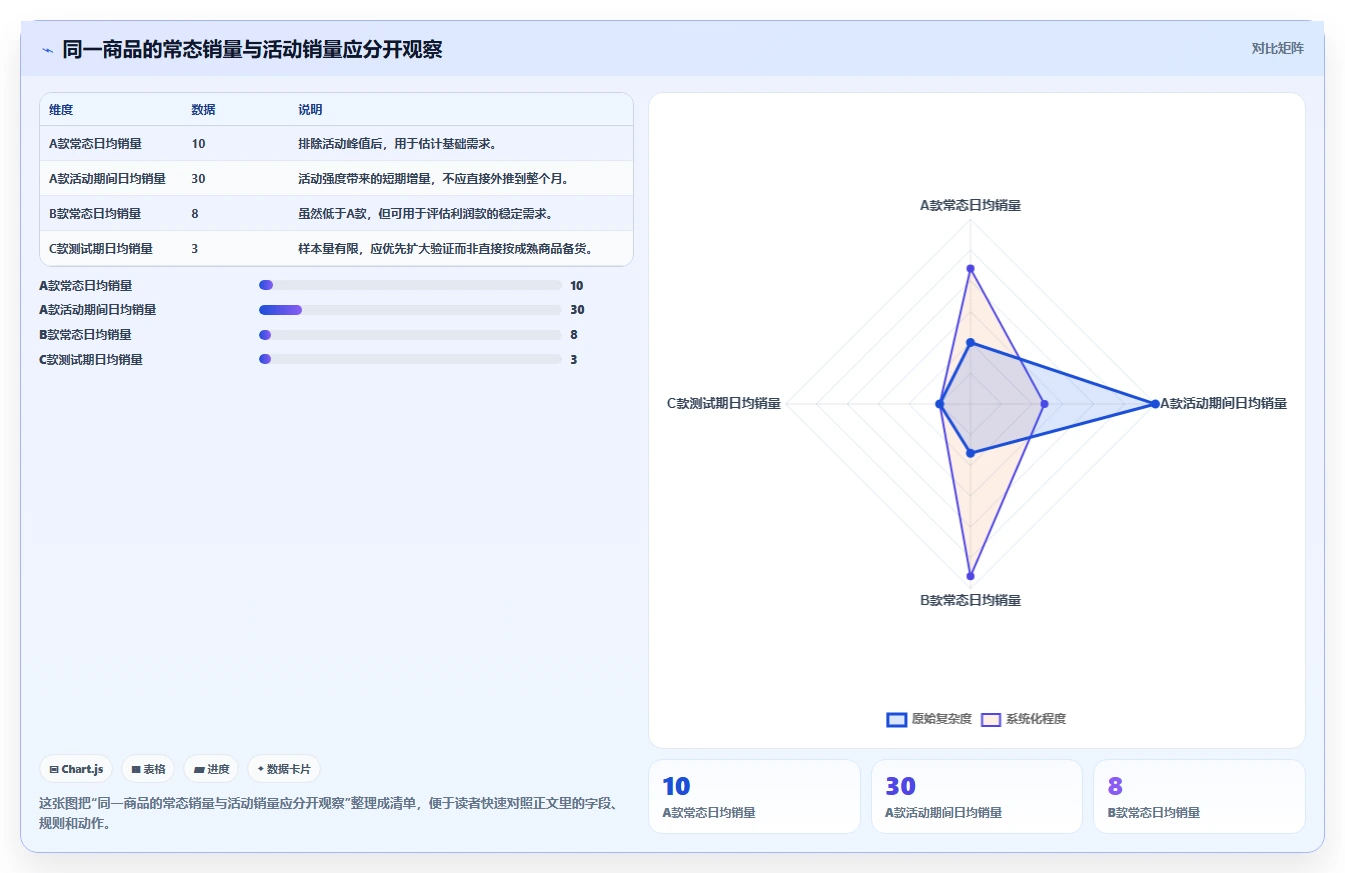
Task: Toggle the 原始复杂度 legend swatch
Action: pos(897,719)
